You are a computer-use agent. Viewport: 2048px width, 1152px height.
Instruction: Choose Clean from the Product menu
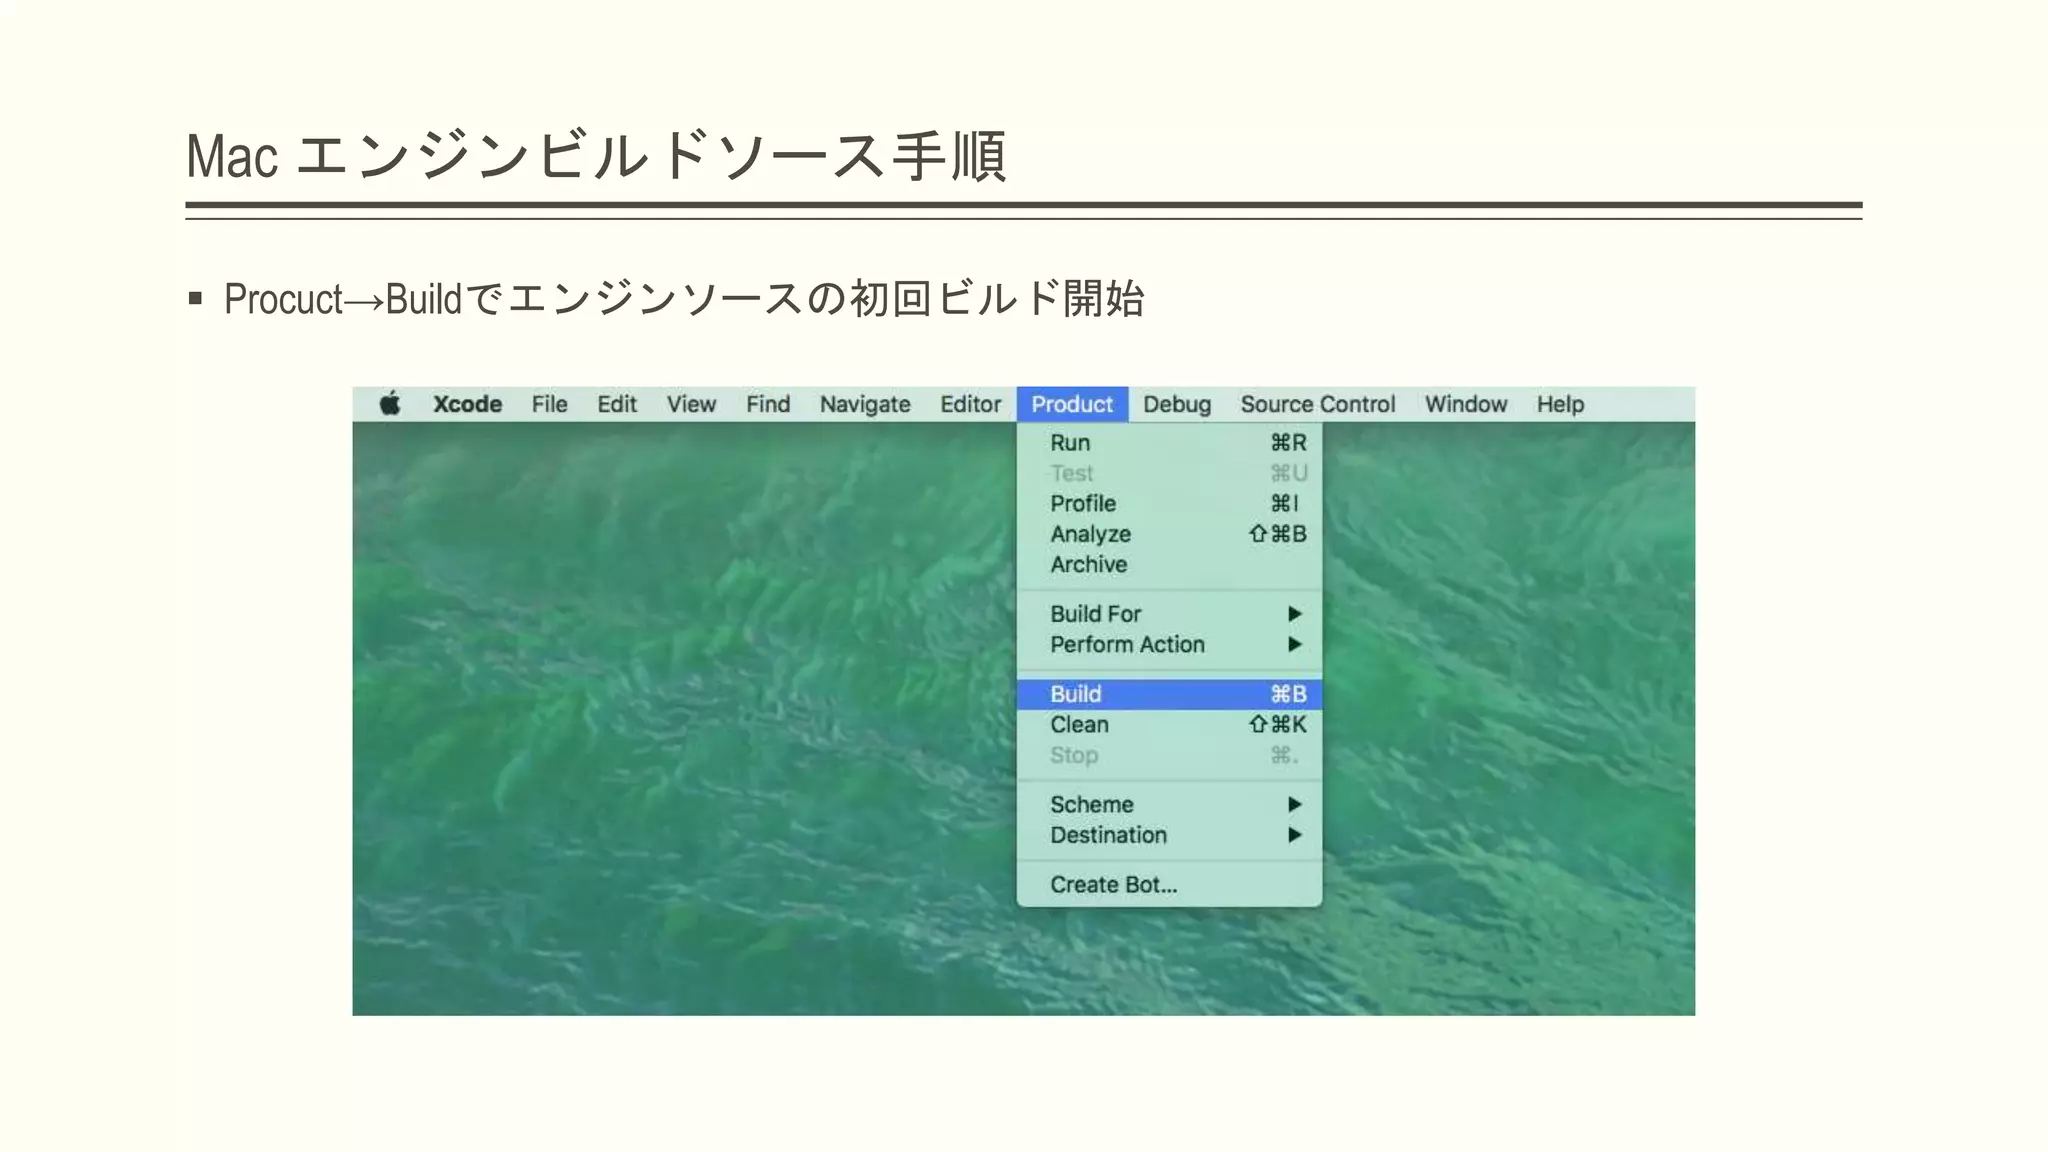1169,724
